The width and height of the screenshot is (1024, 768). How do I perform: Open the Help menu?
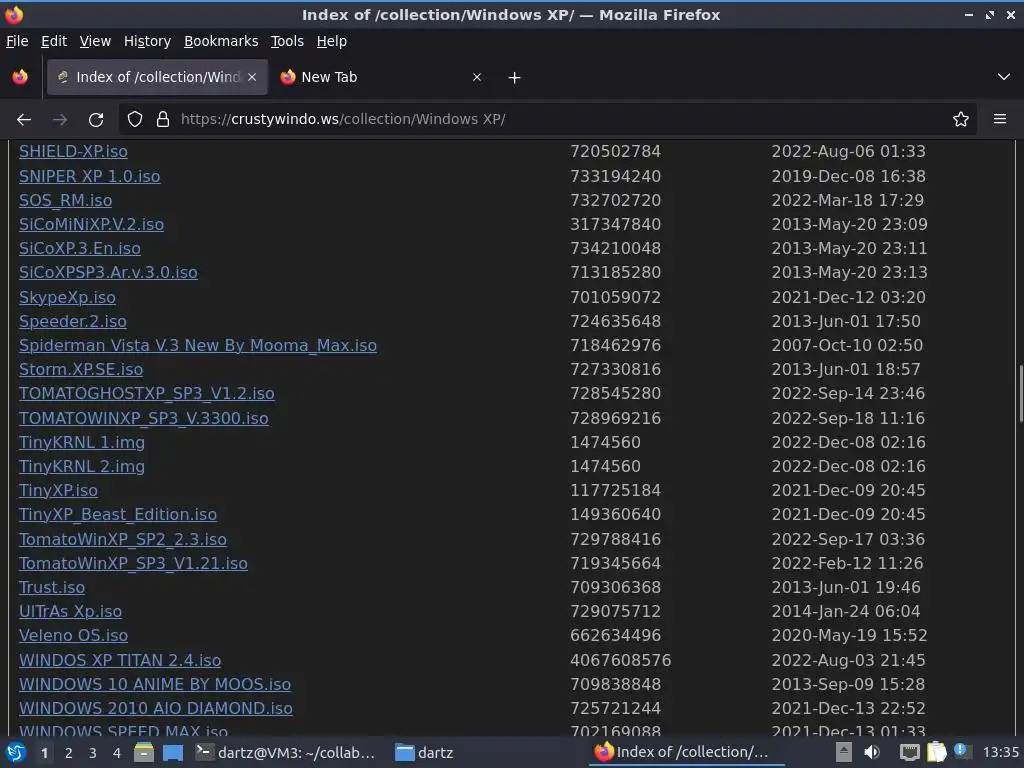click(332, 41)
